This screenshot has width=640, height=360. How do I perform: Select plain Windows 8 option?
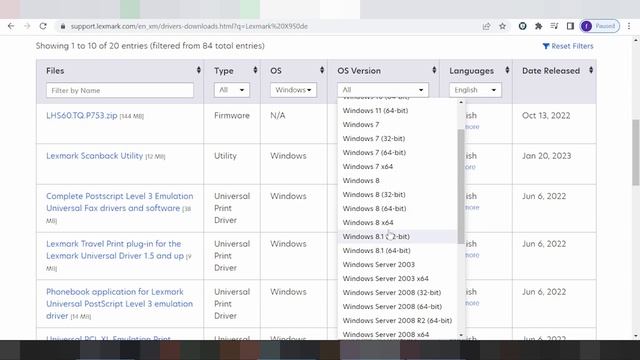397,180
